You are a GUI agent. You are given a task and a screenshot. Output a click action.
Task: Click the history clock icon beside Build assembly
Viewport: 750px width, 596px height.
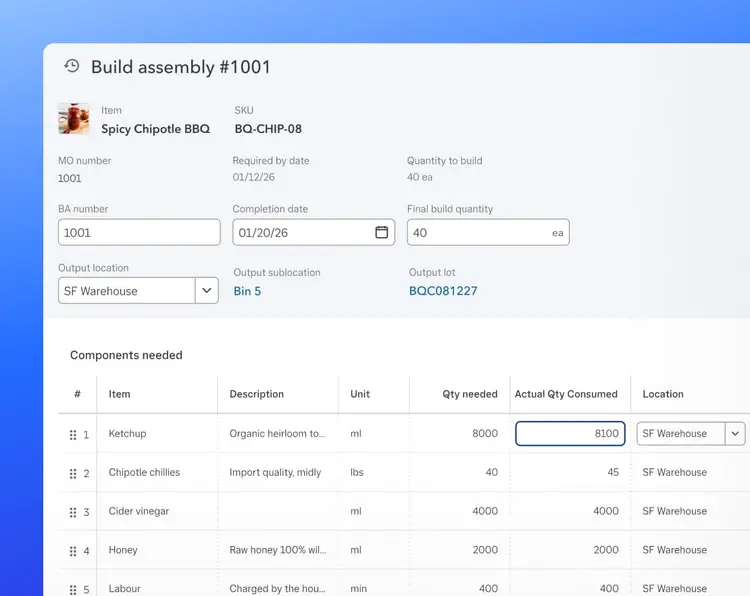pyautogui.click(x=72, y=66)
